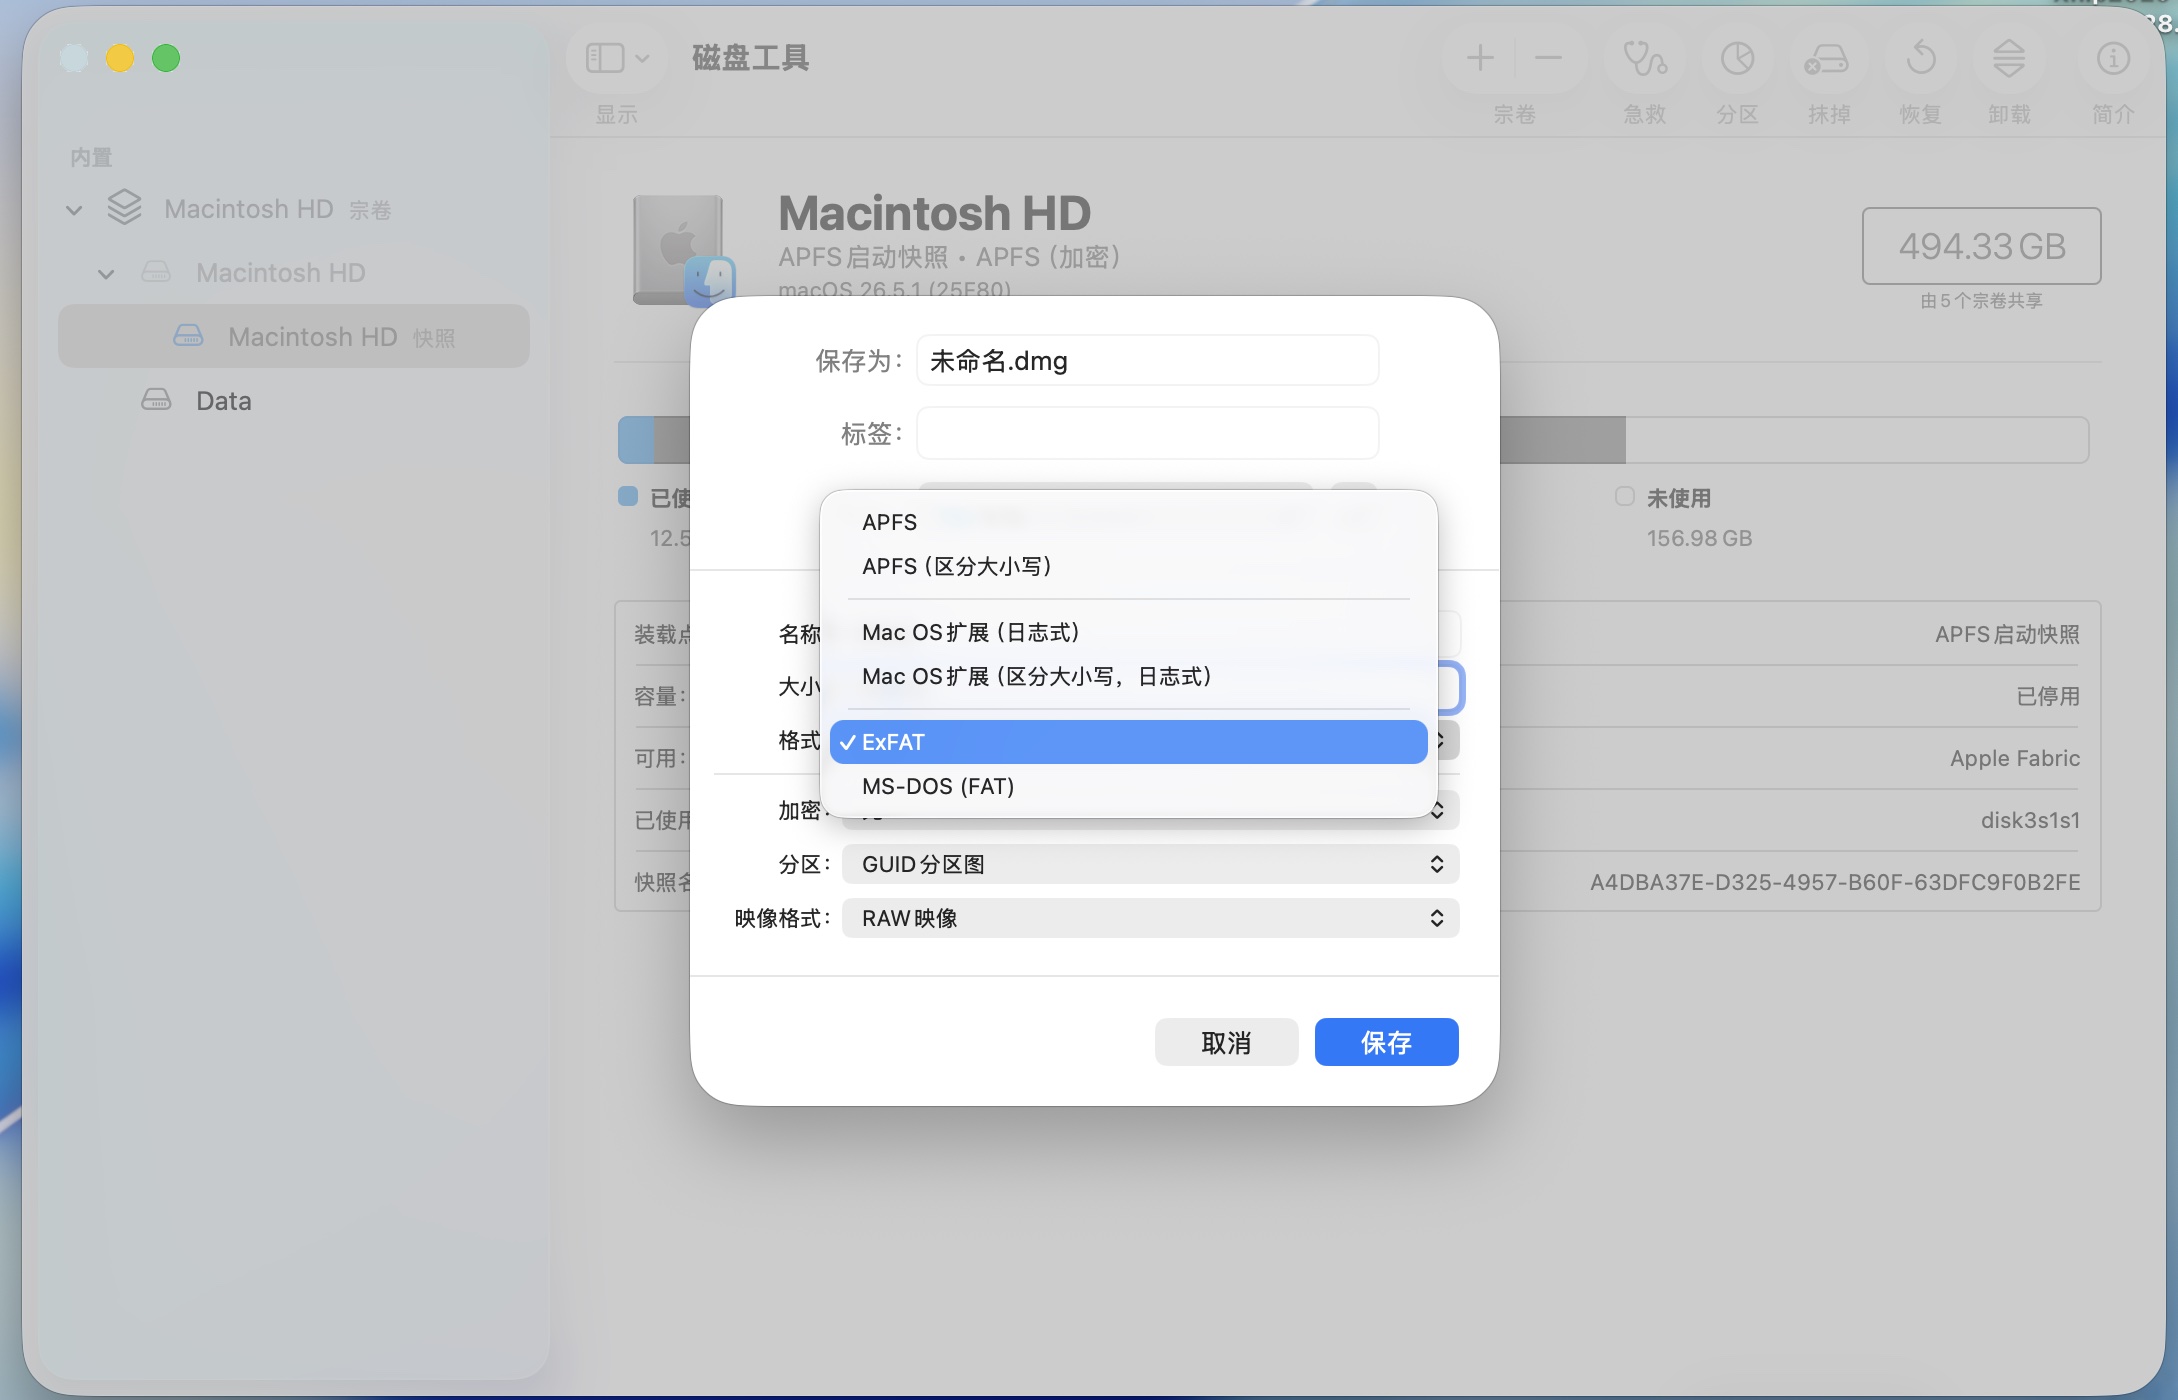This screenshot has width=2178, height=1400.
Task: Click the Macintosh HD 宗卷 stack icon
Action: pyautogui.click(x=124, y=208)
